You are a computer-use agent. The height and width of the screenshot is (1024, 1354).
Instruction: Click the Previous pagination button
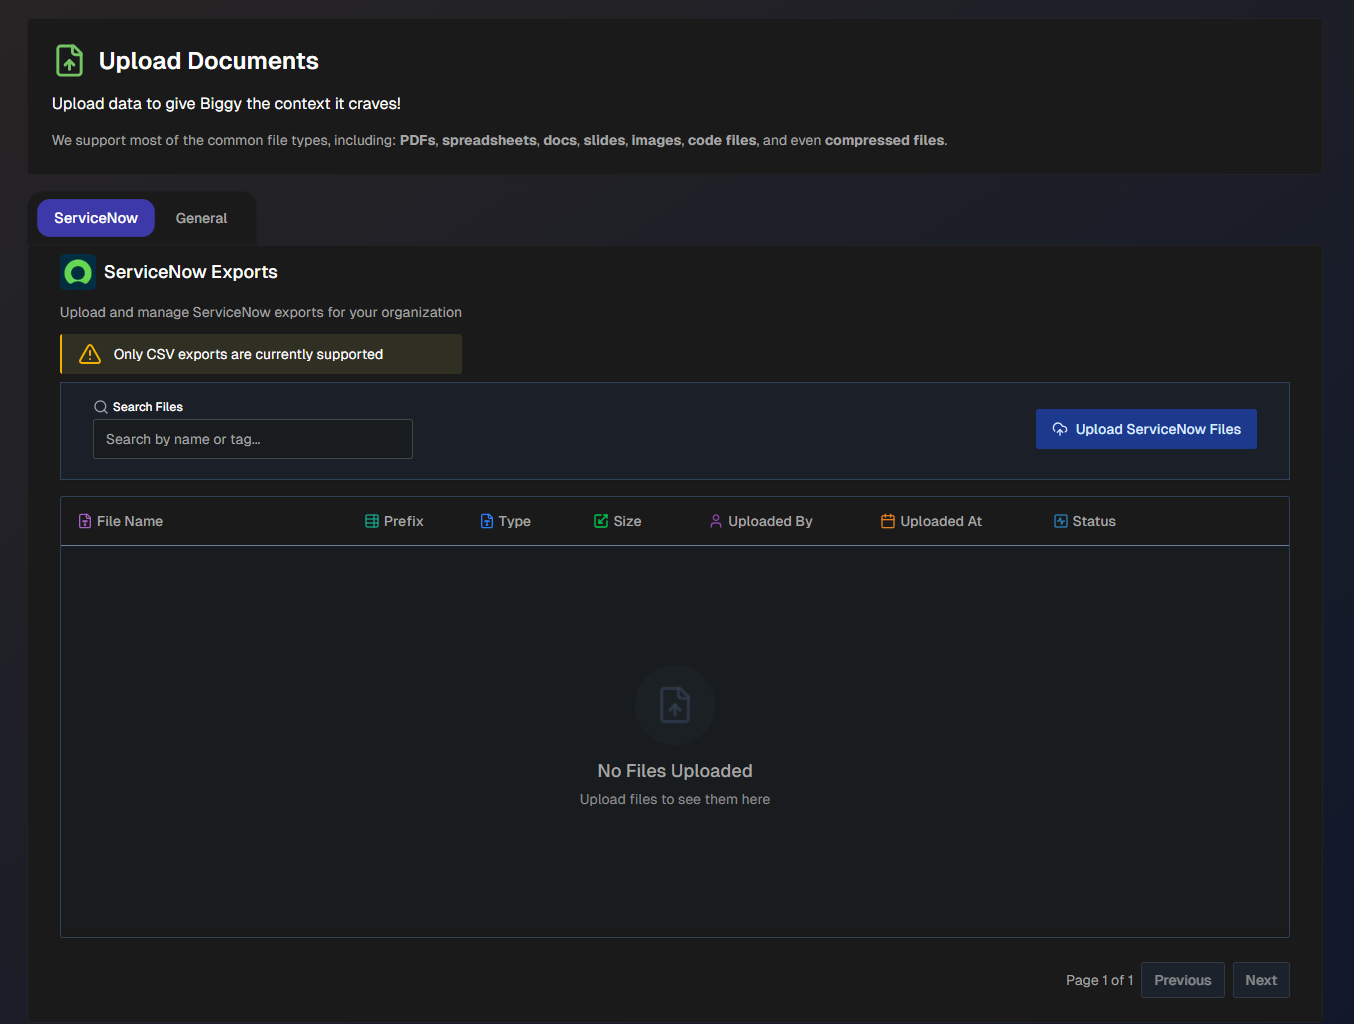(x=1182, y=980)
